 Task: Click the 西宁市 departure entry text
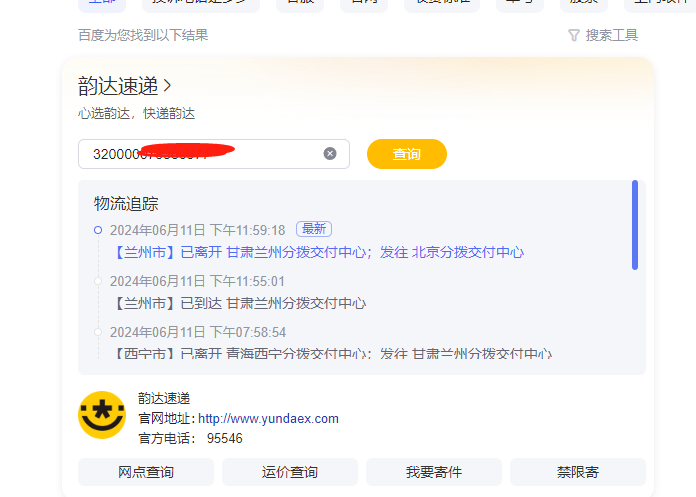(333, 354)
